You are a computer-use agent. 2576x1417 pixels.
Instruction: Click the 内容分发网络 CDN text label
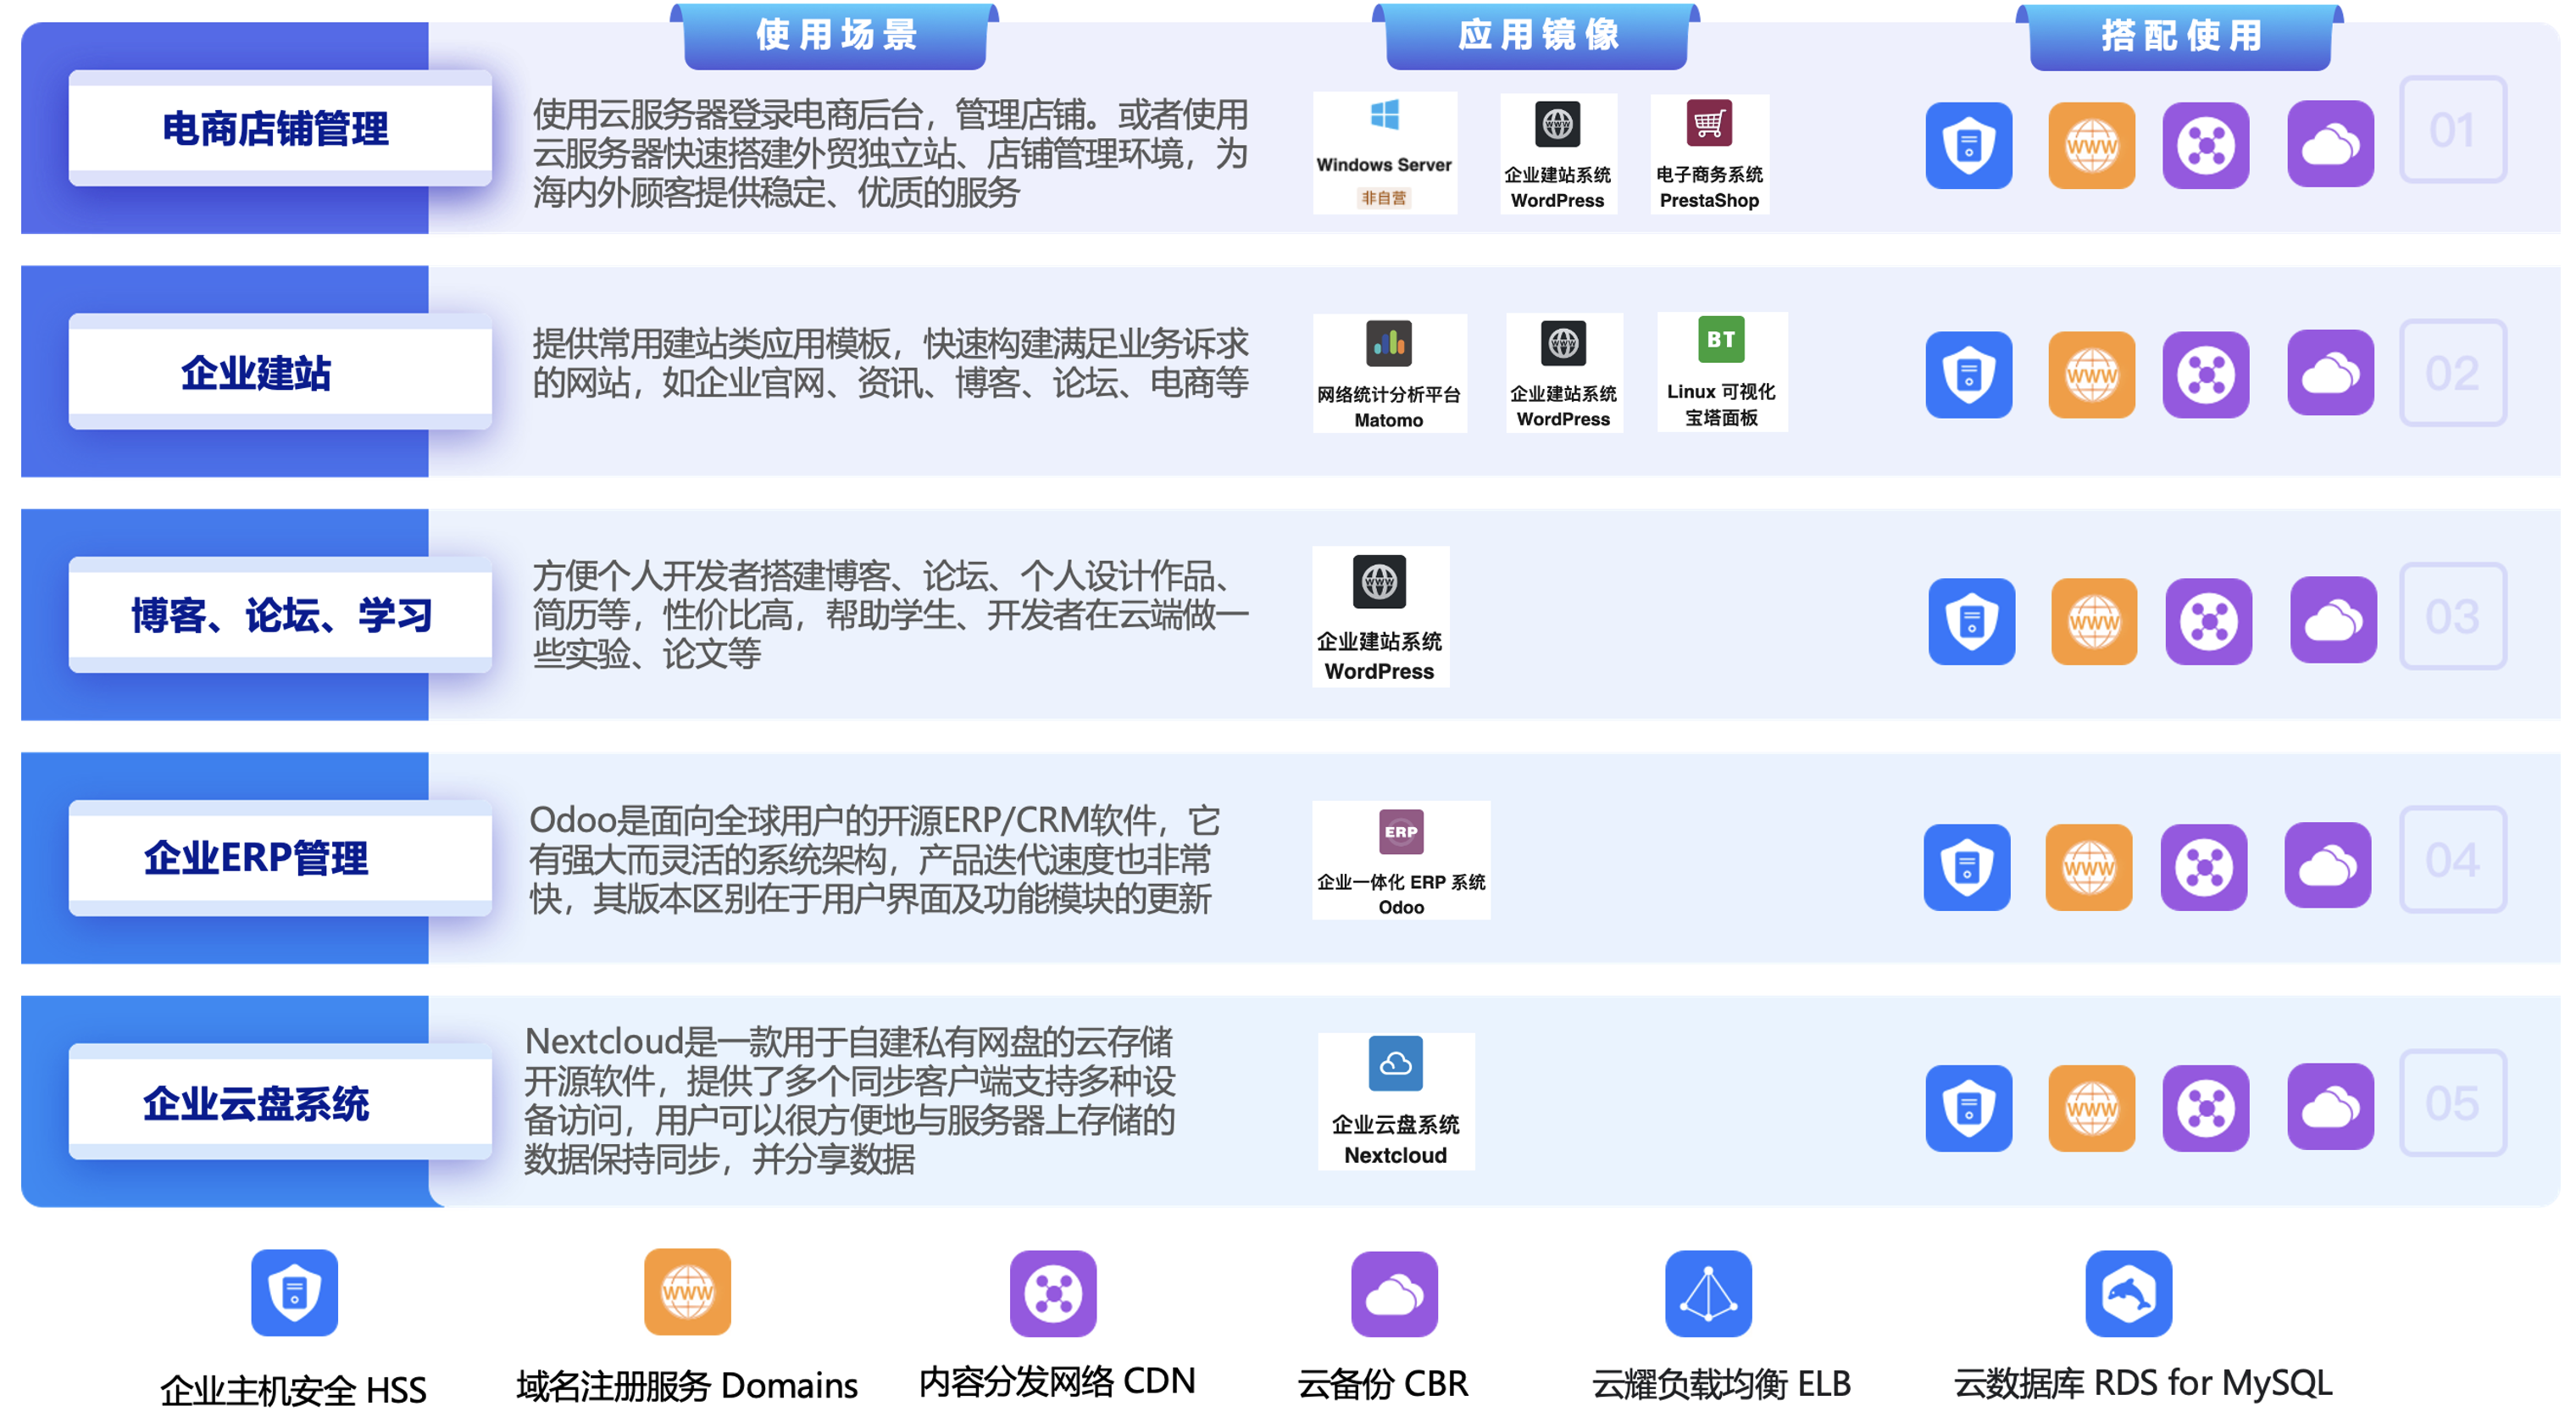1057,1381
